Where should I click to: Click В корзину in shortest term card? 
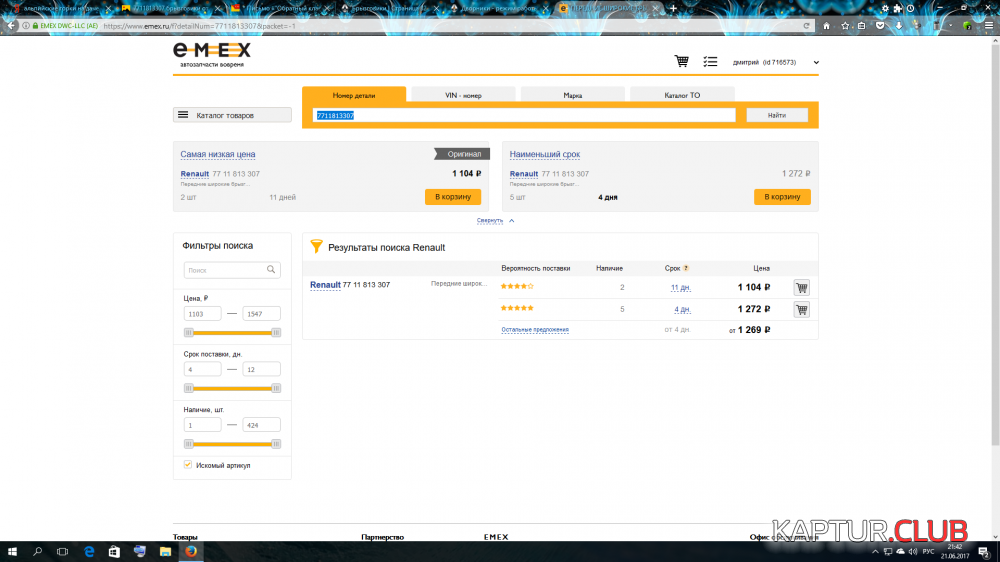(x=782, y=196)
